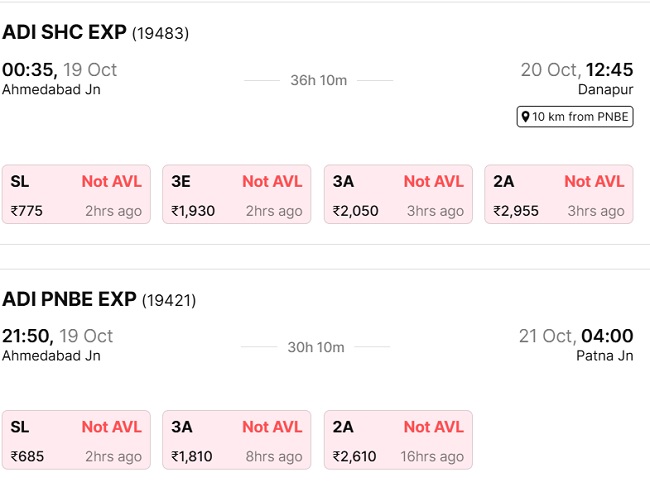The width and height of the screenshot is (650, 482).
Task: Show route for the 30h 10m journey
Action: (x=316, y=347)
